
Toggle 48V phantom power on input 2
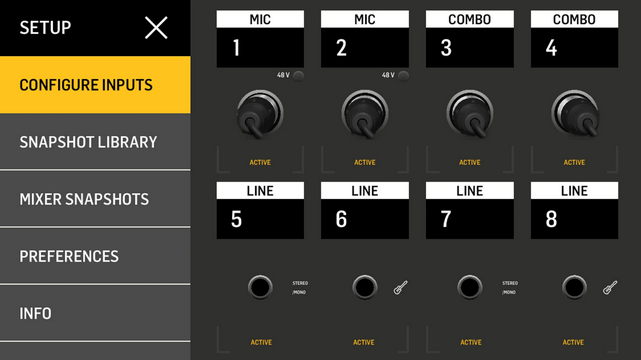coord(403,76)
